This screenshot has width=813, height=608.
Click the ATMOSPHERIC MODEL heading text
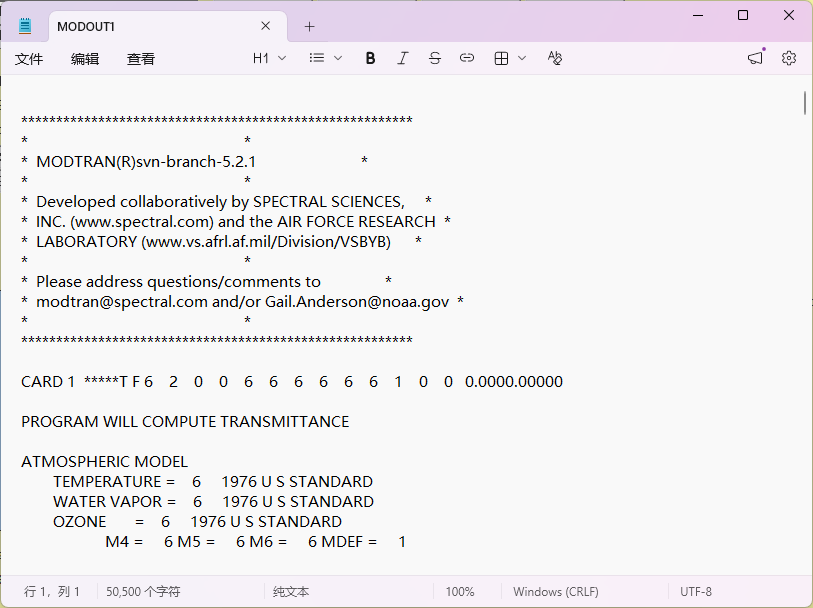coord(104,462)
